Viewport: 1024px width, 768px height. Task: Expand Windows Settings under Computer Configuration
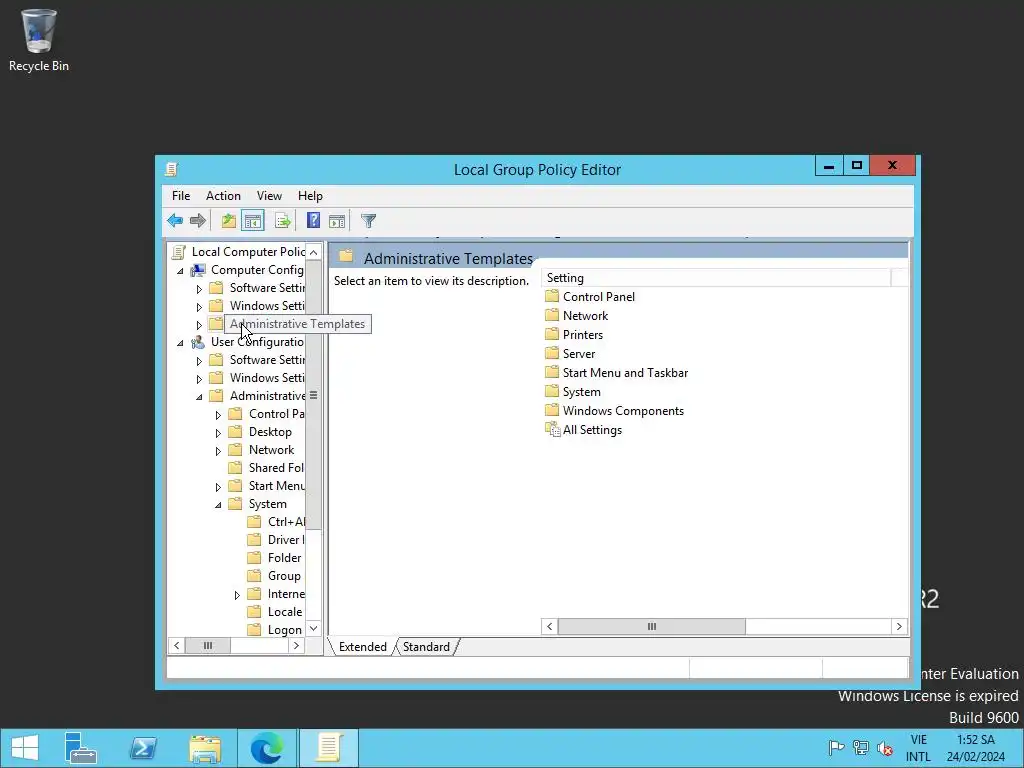199,306
